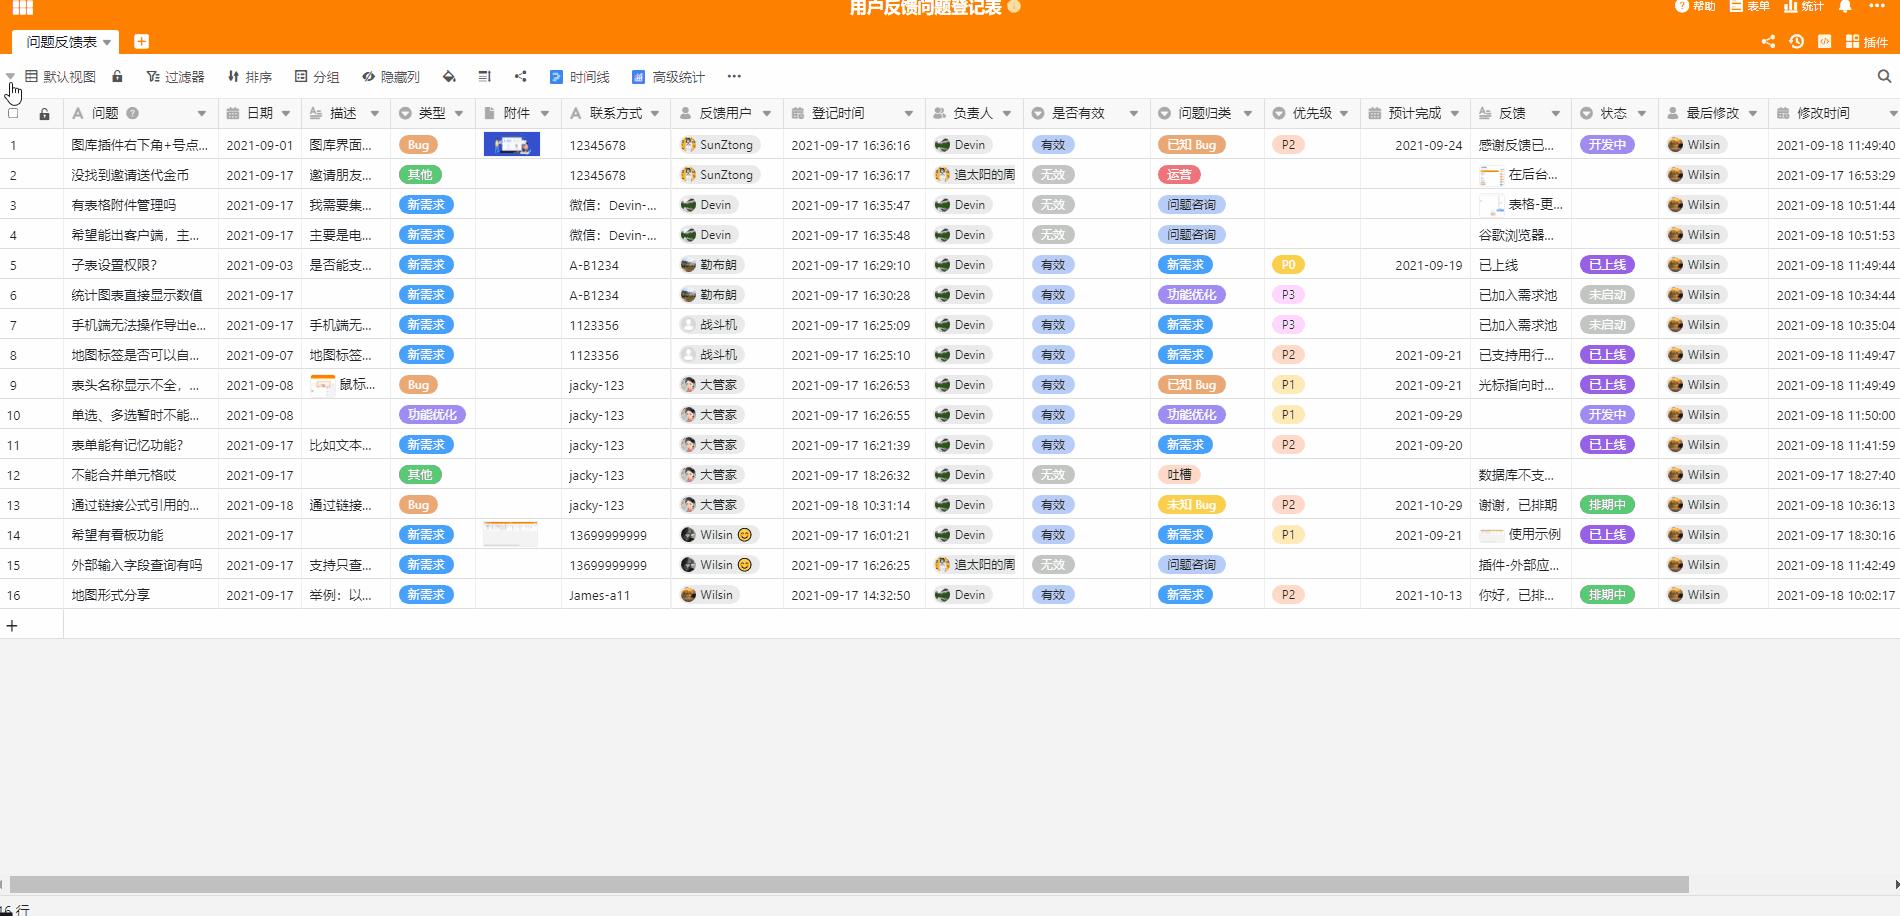Open the 问题反馈表 tab dropdown arrow
Screen dimensions: 1900x916
pos(107,42)
